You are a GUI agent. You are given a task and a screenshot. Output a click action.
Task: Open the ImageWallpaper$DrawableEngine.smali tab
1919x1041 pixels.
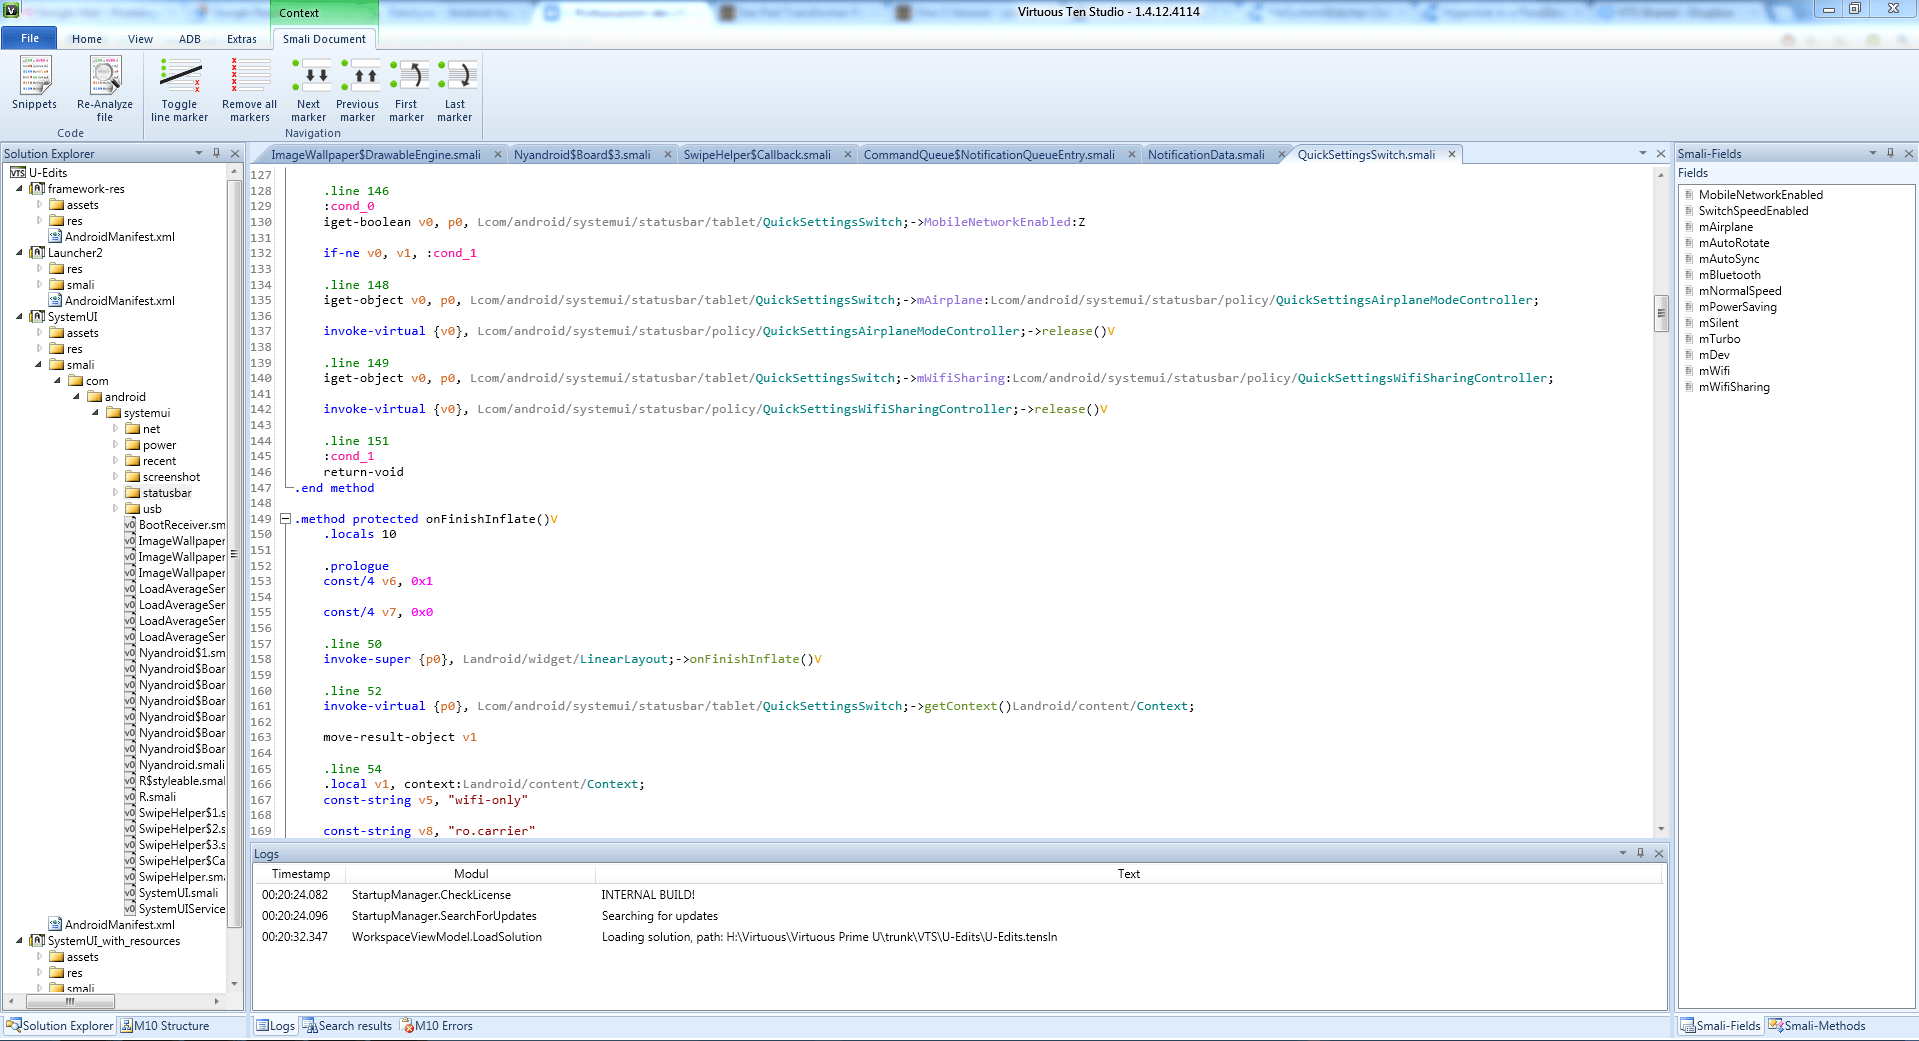click(x=376, y=154)
